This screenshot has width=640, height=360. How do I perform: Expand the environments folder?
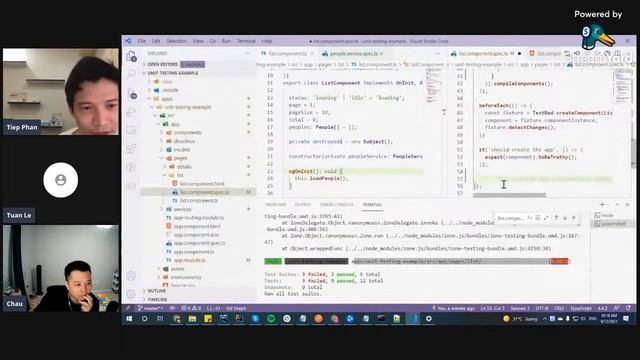[x=186, y=277]
